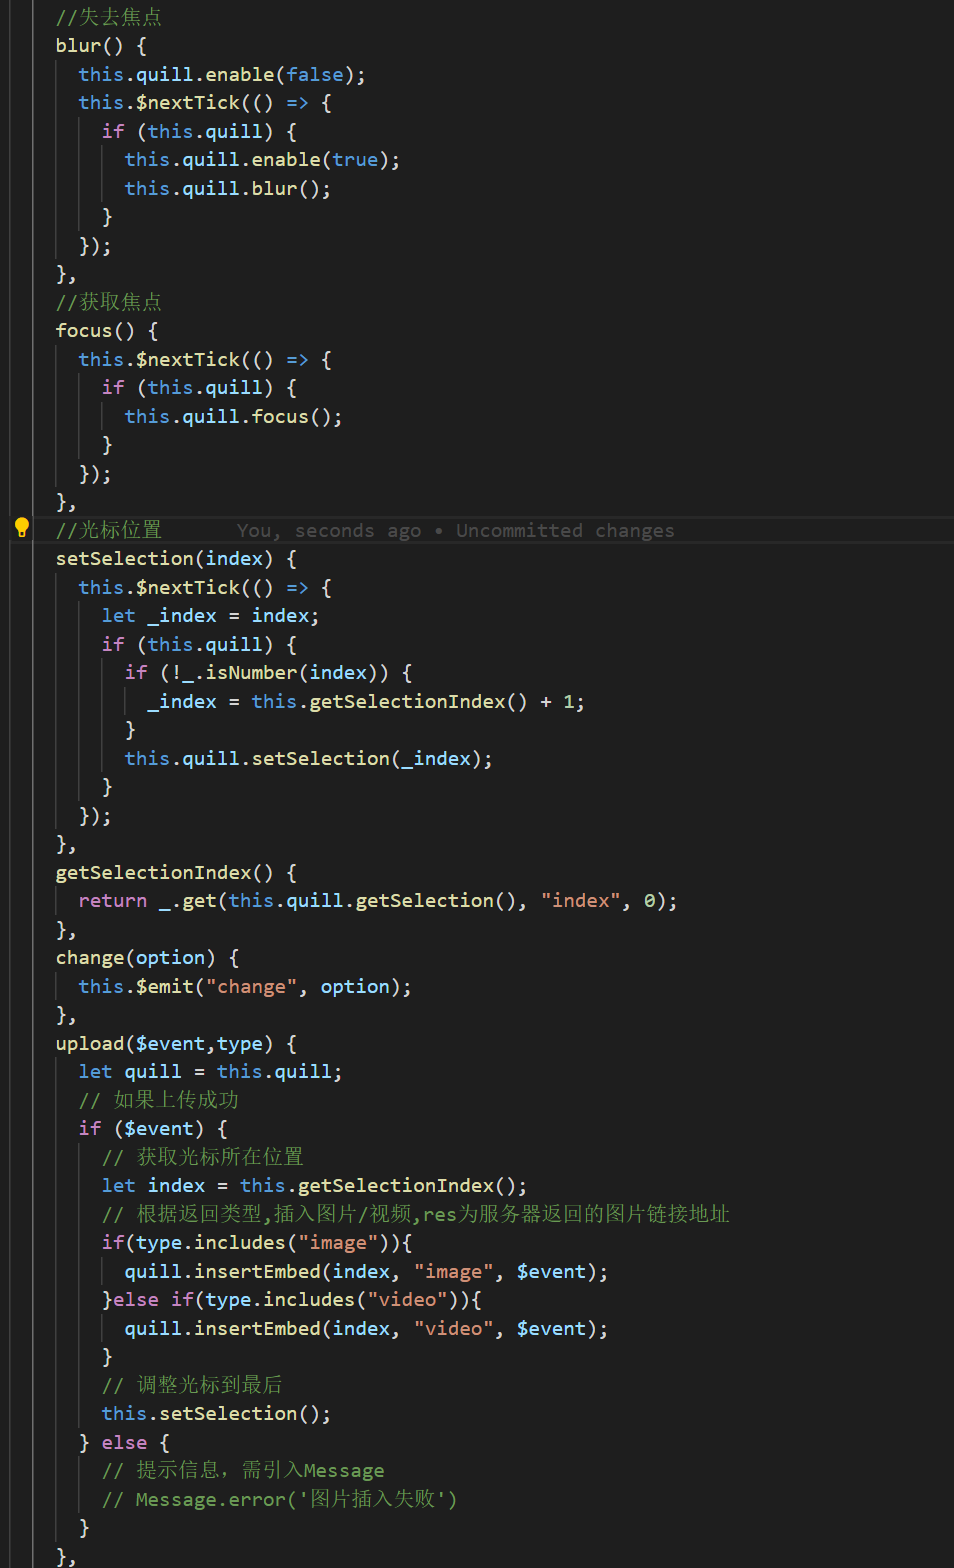Viewport: 954px width, 1568px height.
Task: Click the 'You, seconds ago • Uncommitted changes' blame text
Action: (x=455, y=531)
